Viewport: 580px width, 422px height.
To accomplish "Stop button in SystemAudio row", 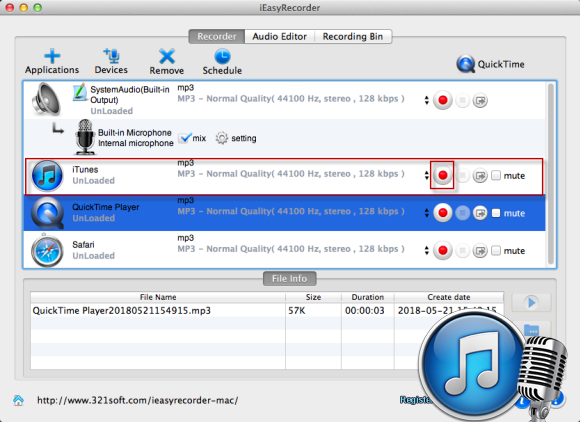I will tap(462, 100).
